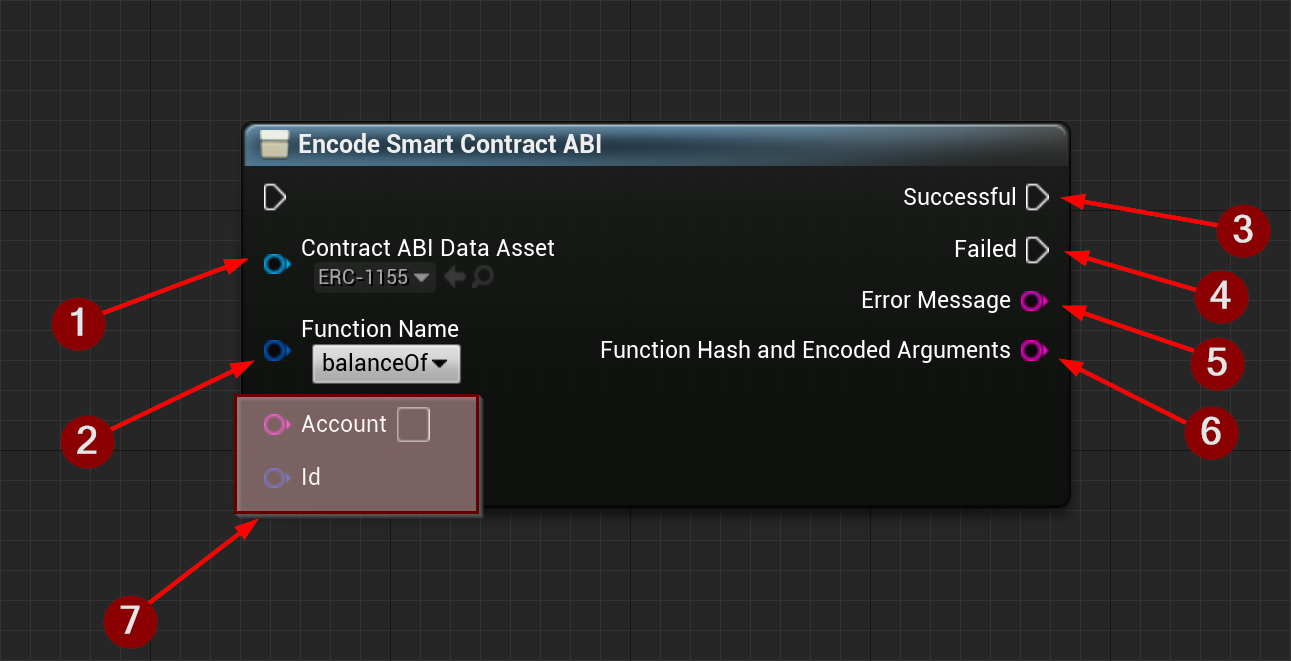Click the Id input pin

tap(276, 477)
